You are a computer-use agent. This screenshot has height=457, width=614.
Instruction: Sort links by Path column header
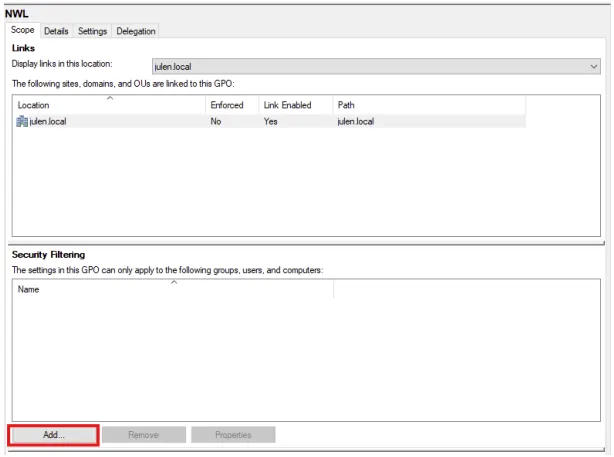click(429, 105)
